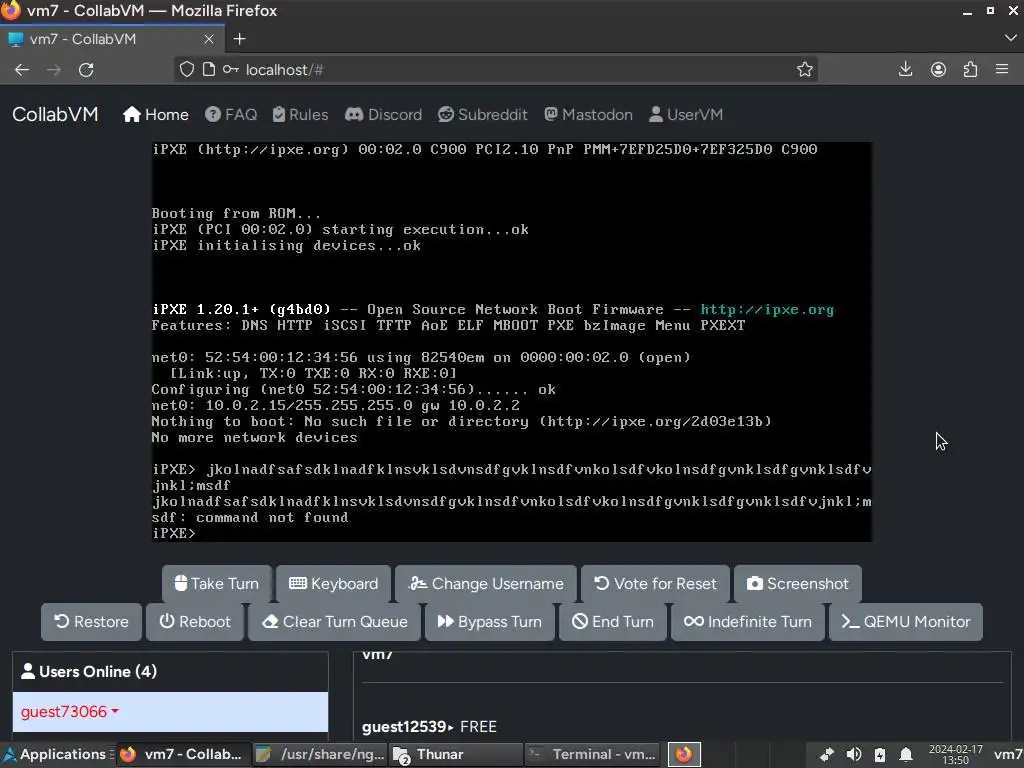1024x768 pixels.
Task: Bookmark this page with the star icon
Action: click(805, 69)
